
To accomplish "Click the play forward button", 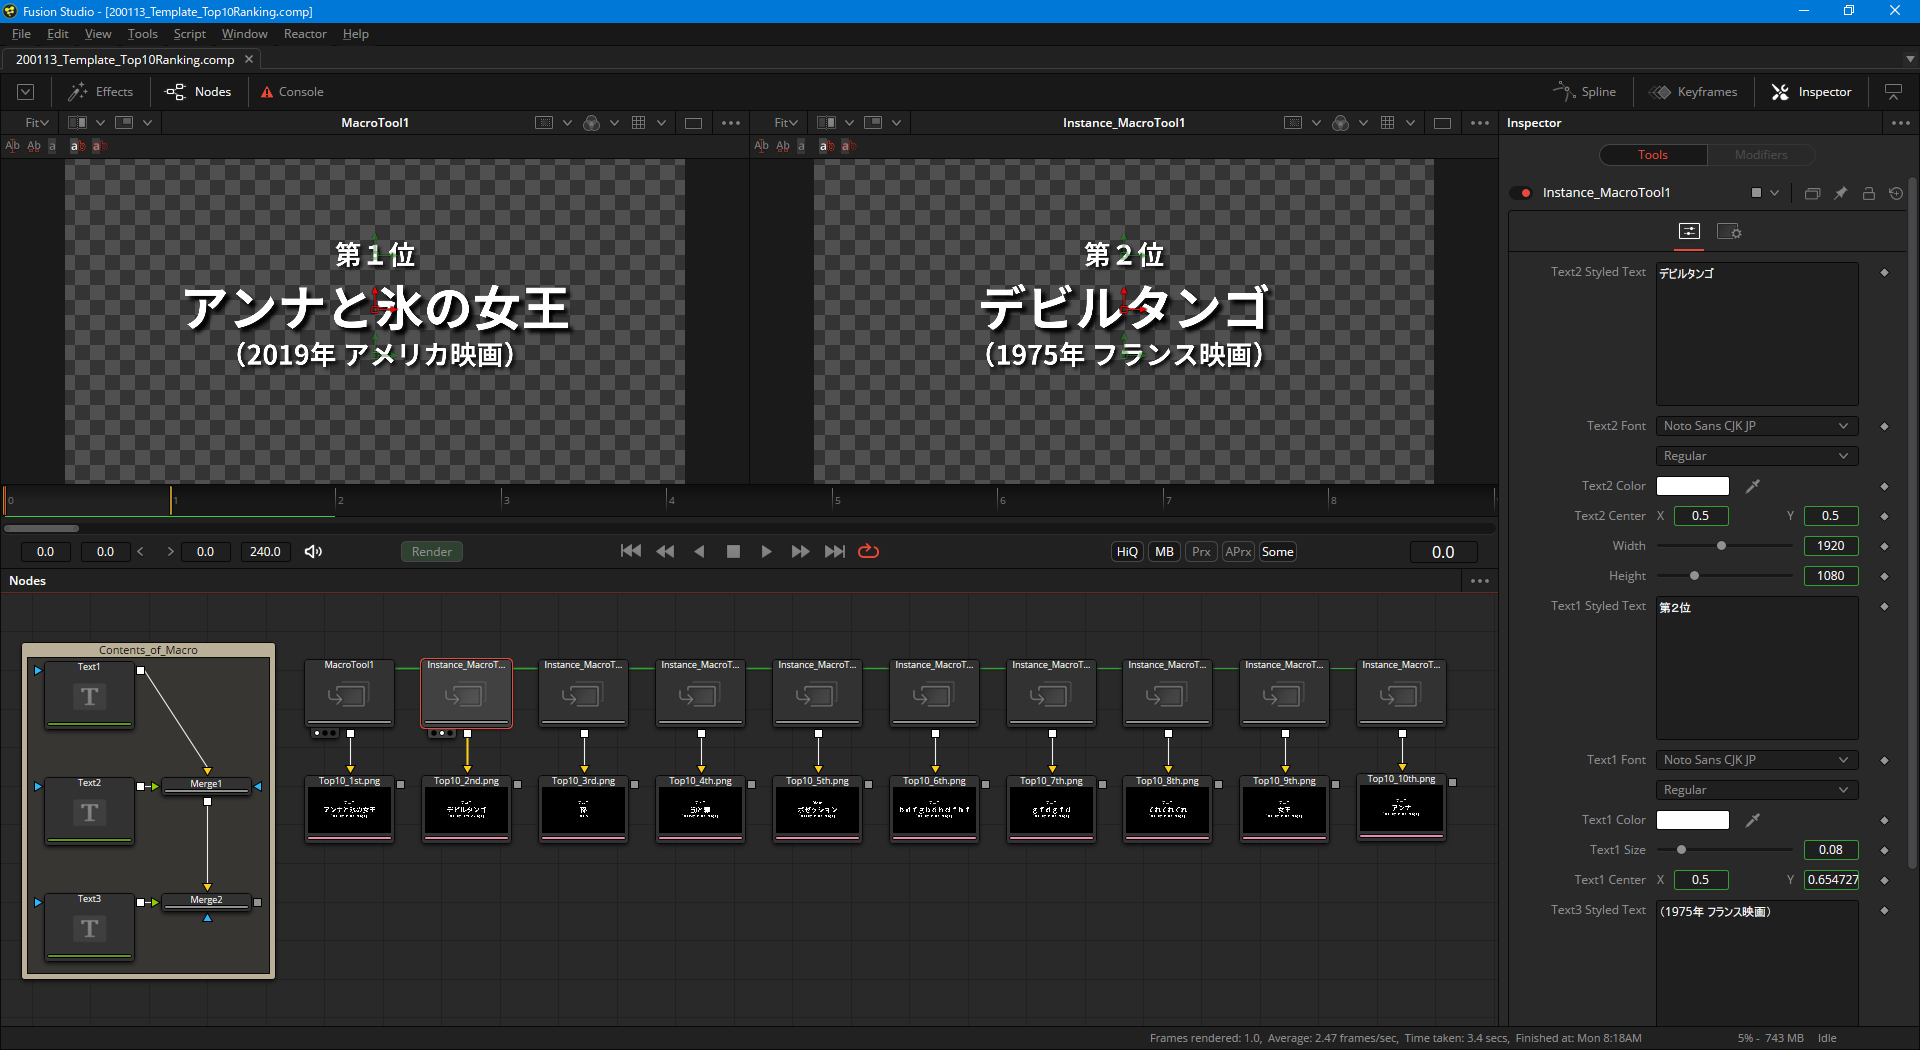I will (766, 552).
